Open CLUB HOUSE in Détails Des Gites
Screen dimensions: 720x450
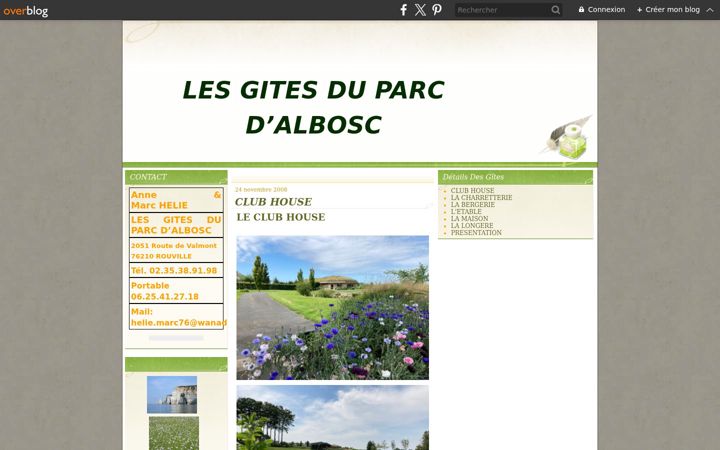pos(472,191)
